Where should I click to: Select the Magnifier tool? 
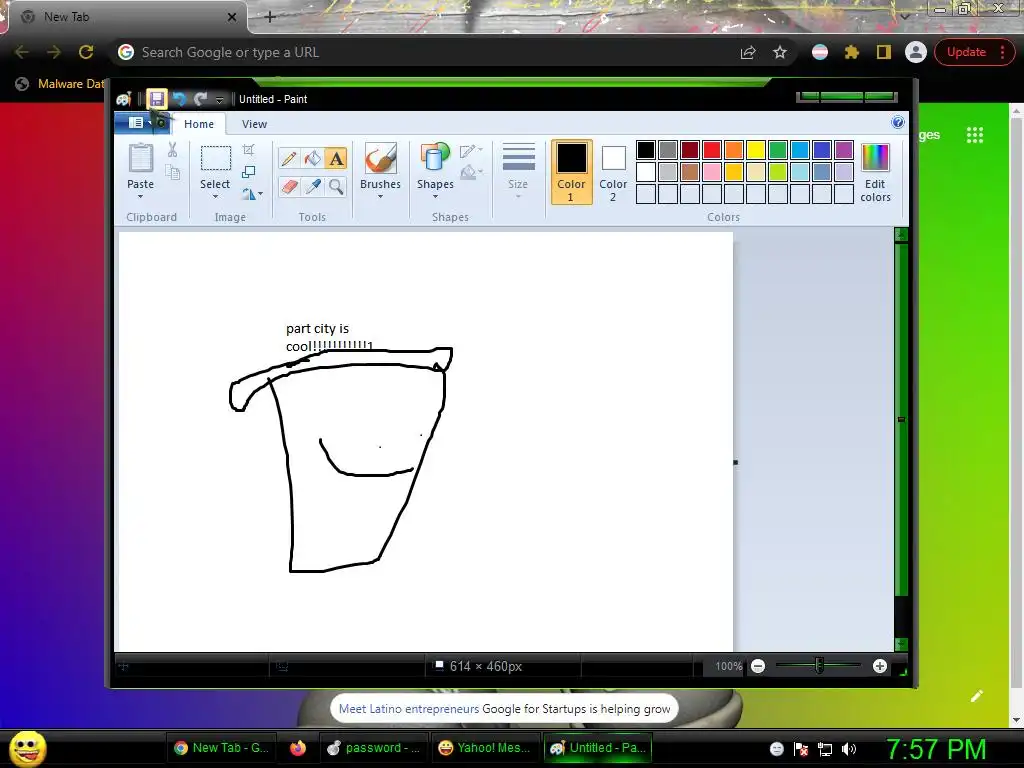tap(336, 187)
